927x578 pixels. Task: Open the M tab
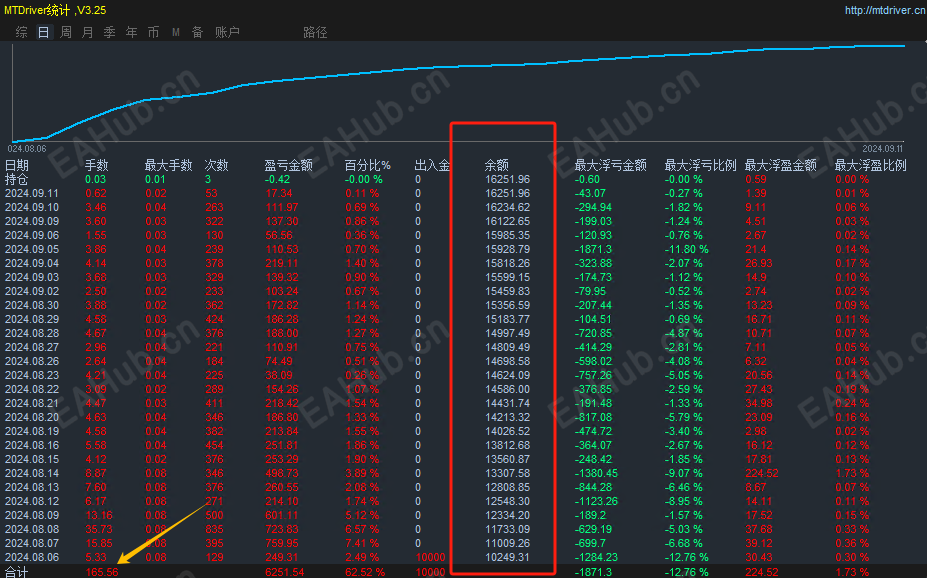(176, 33)
